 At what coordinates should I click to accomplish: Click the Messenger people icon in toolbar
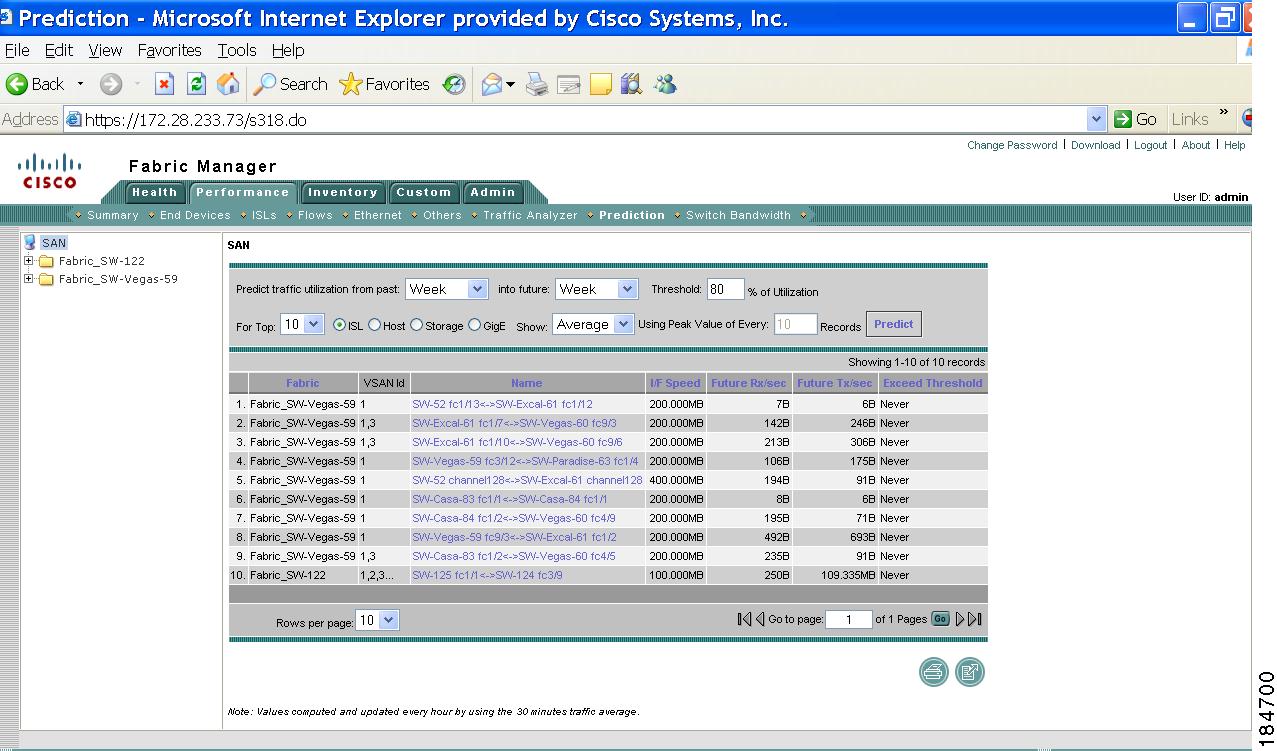pos(665,85)
